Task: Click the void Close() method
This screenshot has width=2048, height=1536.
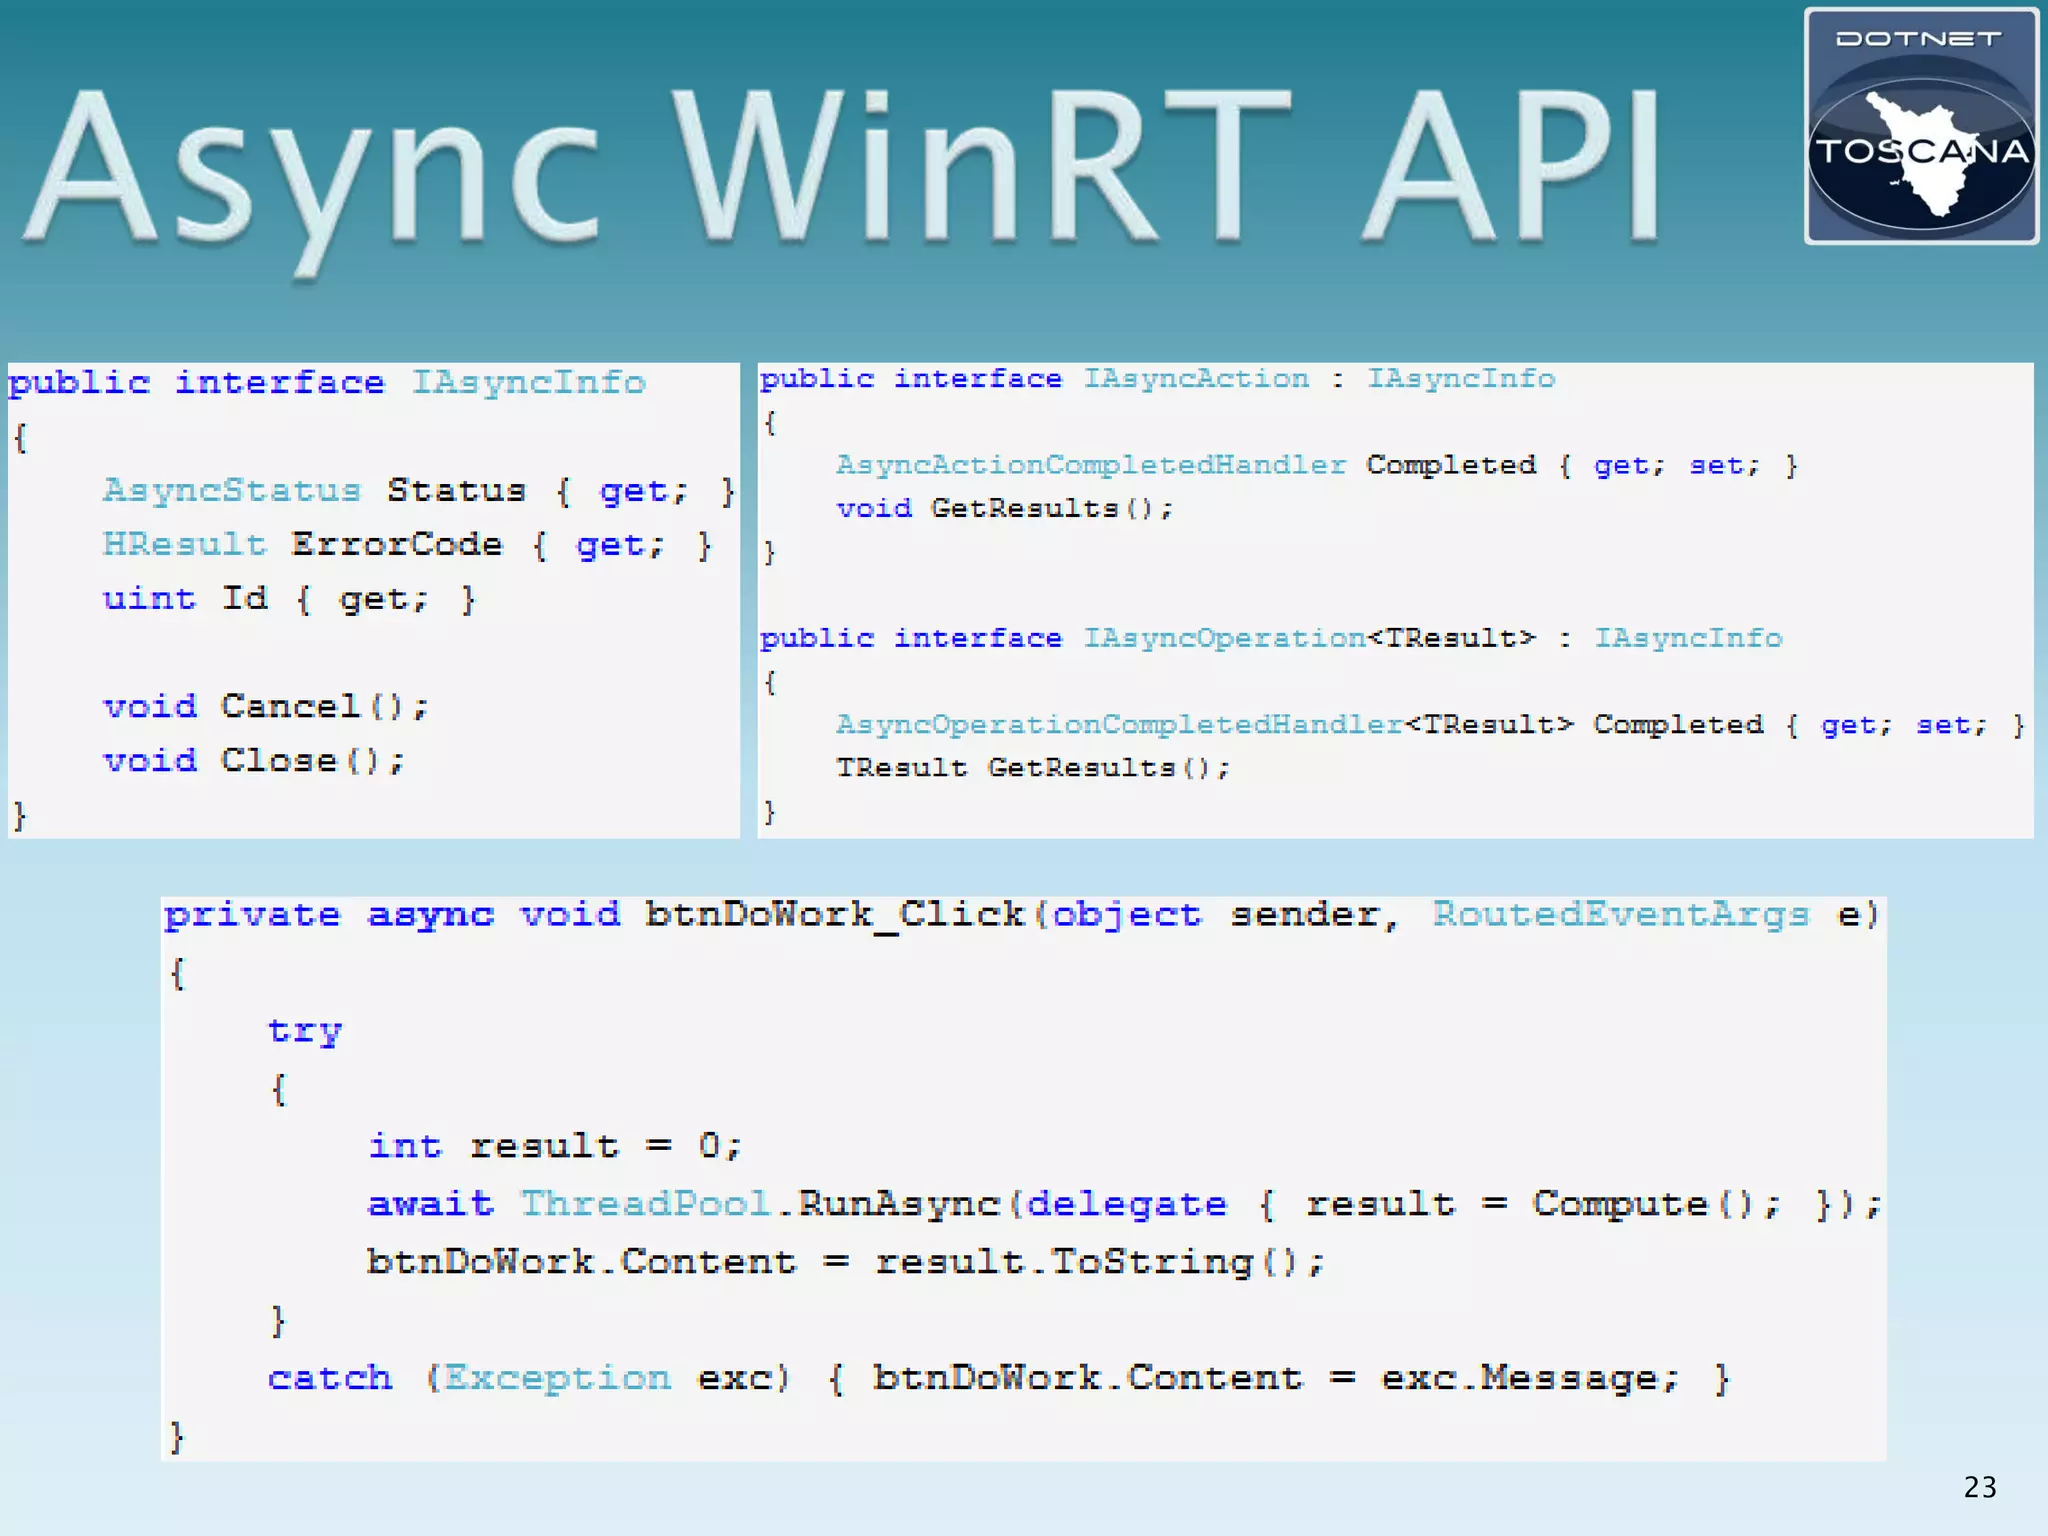Action: coord(254,761)
